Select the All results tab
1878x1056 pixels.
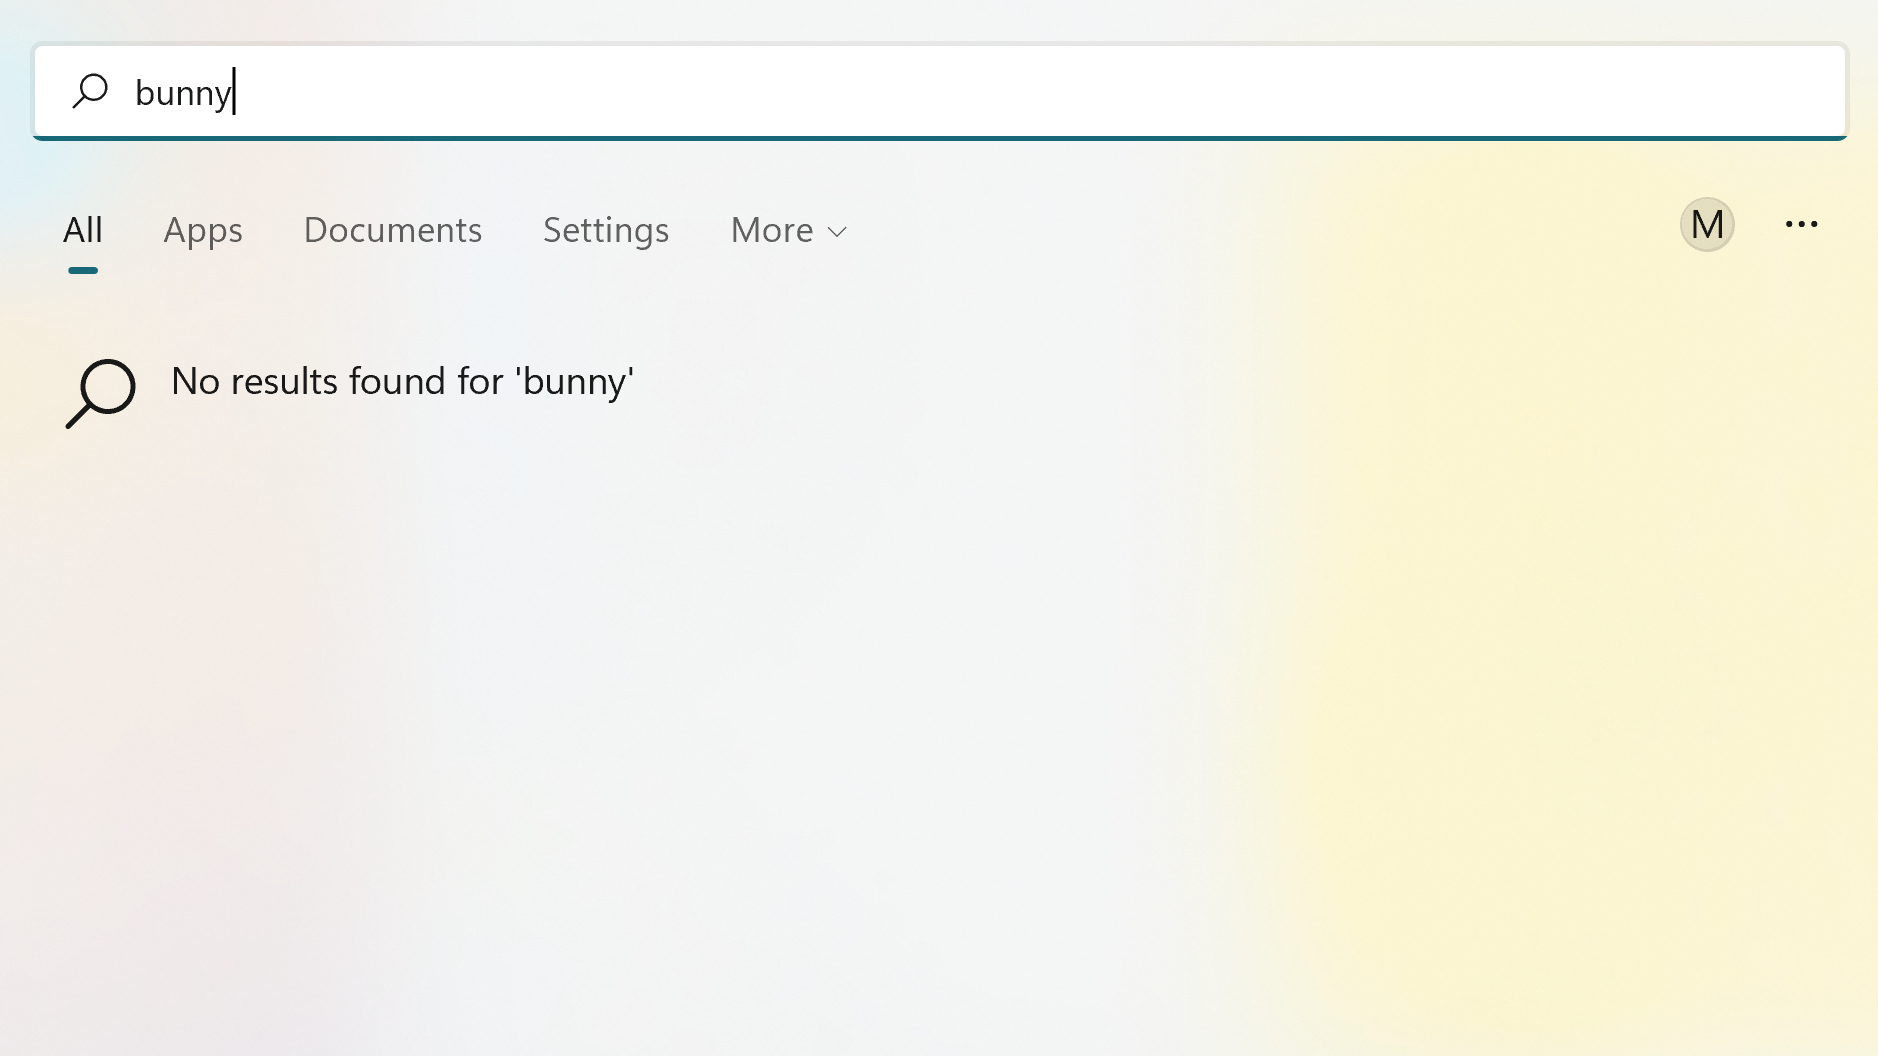(x=82, y=228)
